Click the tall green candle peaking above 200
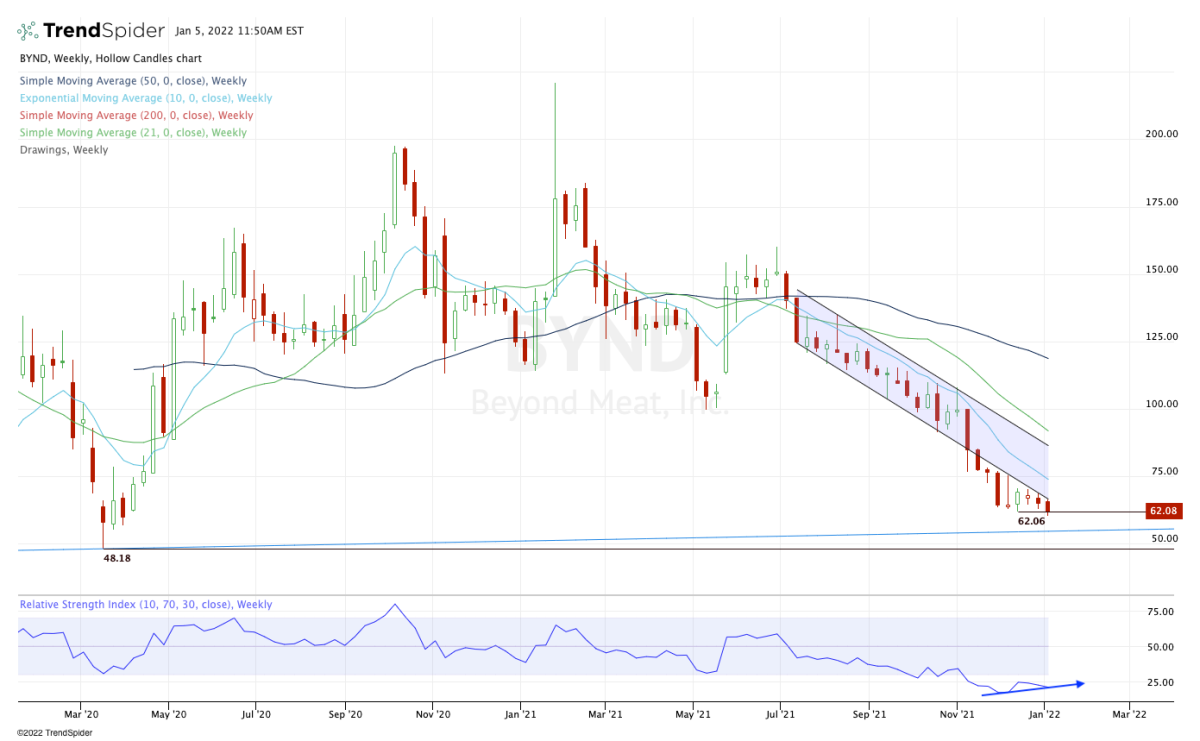The image size is (1200, 741). 555,189
